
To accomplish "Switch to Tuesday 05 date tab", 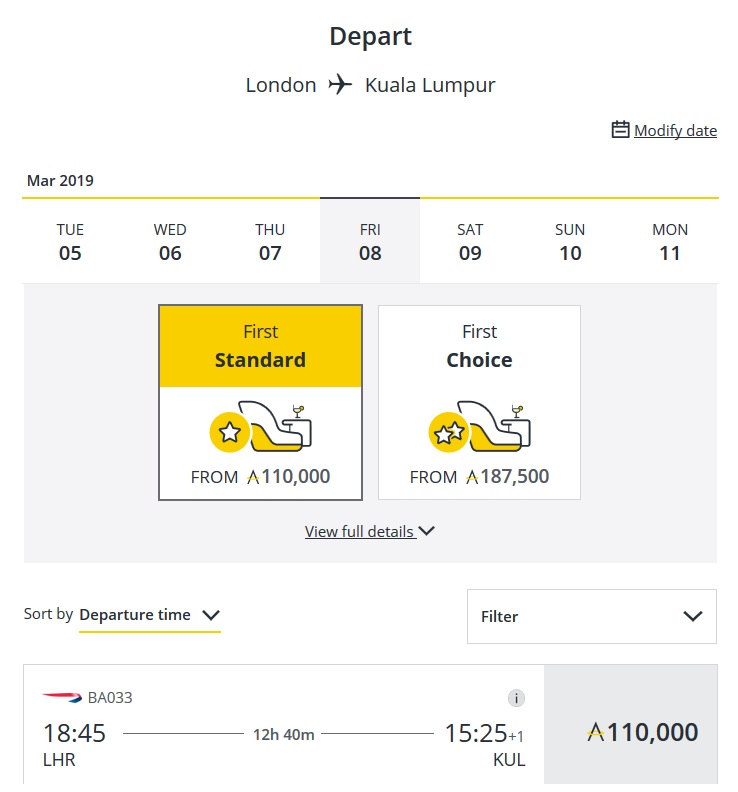I will 70,241.
